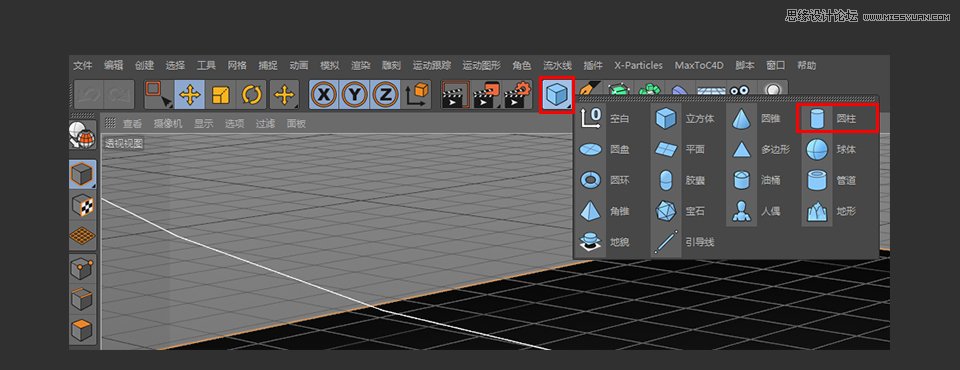Open the 编辑 (Edit) menu

click(x=114, y=66)
